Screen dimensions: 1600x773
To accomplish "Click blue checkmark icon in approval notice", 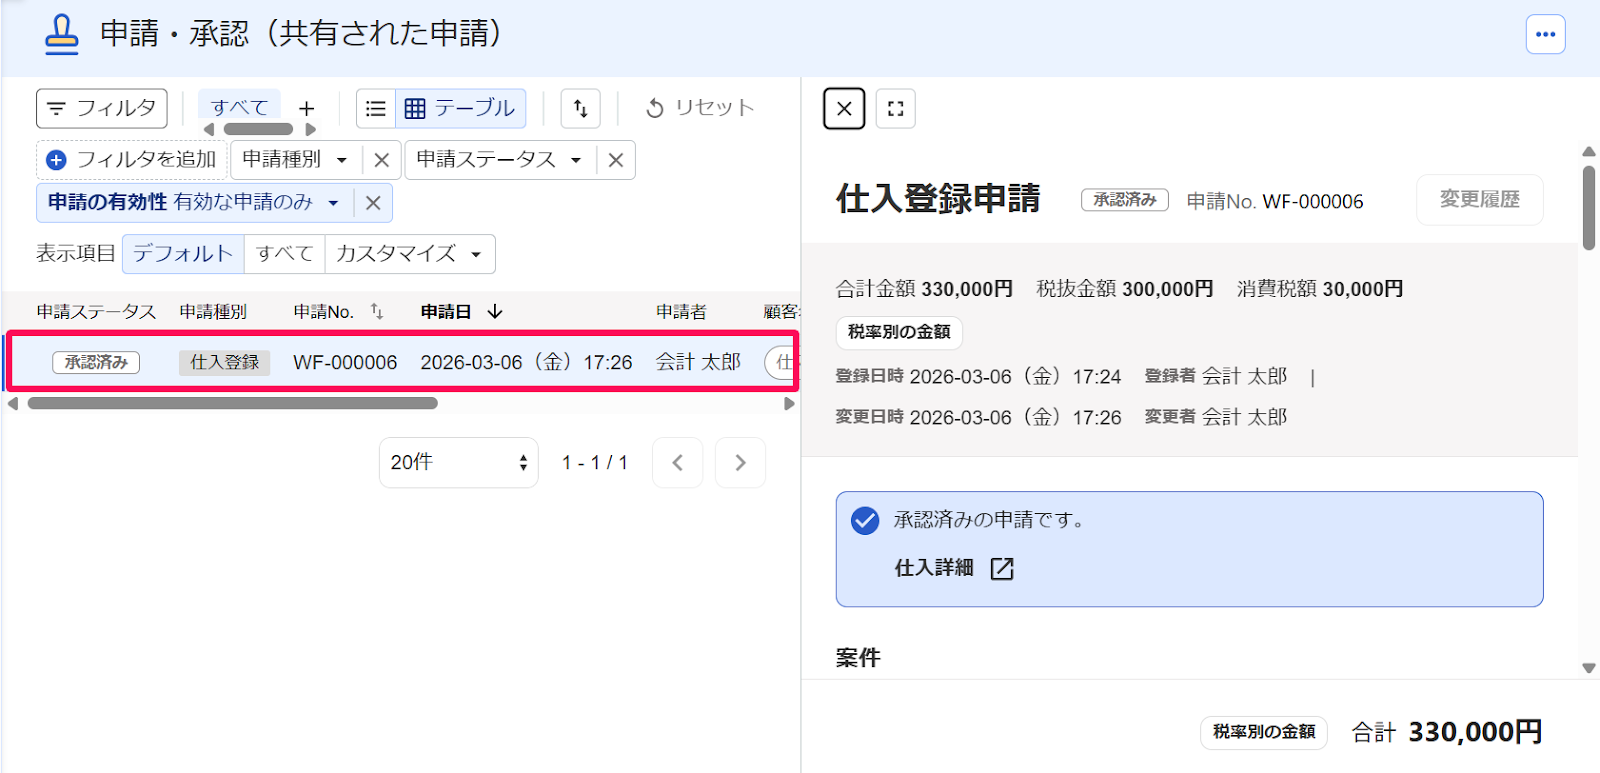I will [865, 520].
